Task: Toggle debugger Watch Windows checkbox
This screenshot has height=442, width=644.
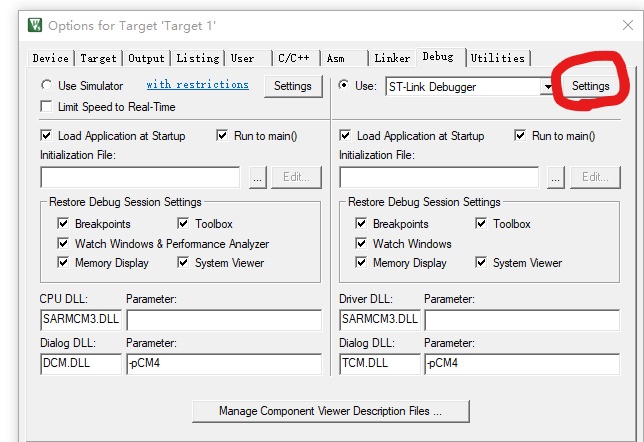Action: (x=361, y=243)
